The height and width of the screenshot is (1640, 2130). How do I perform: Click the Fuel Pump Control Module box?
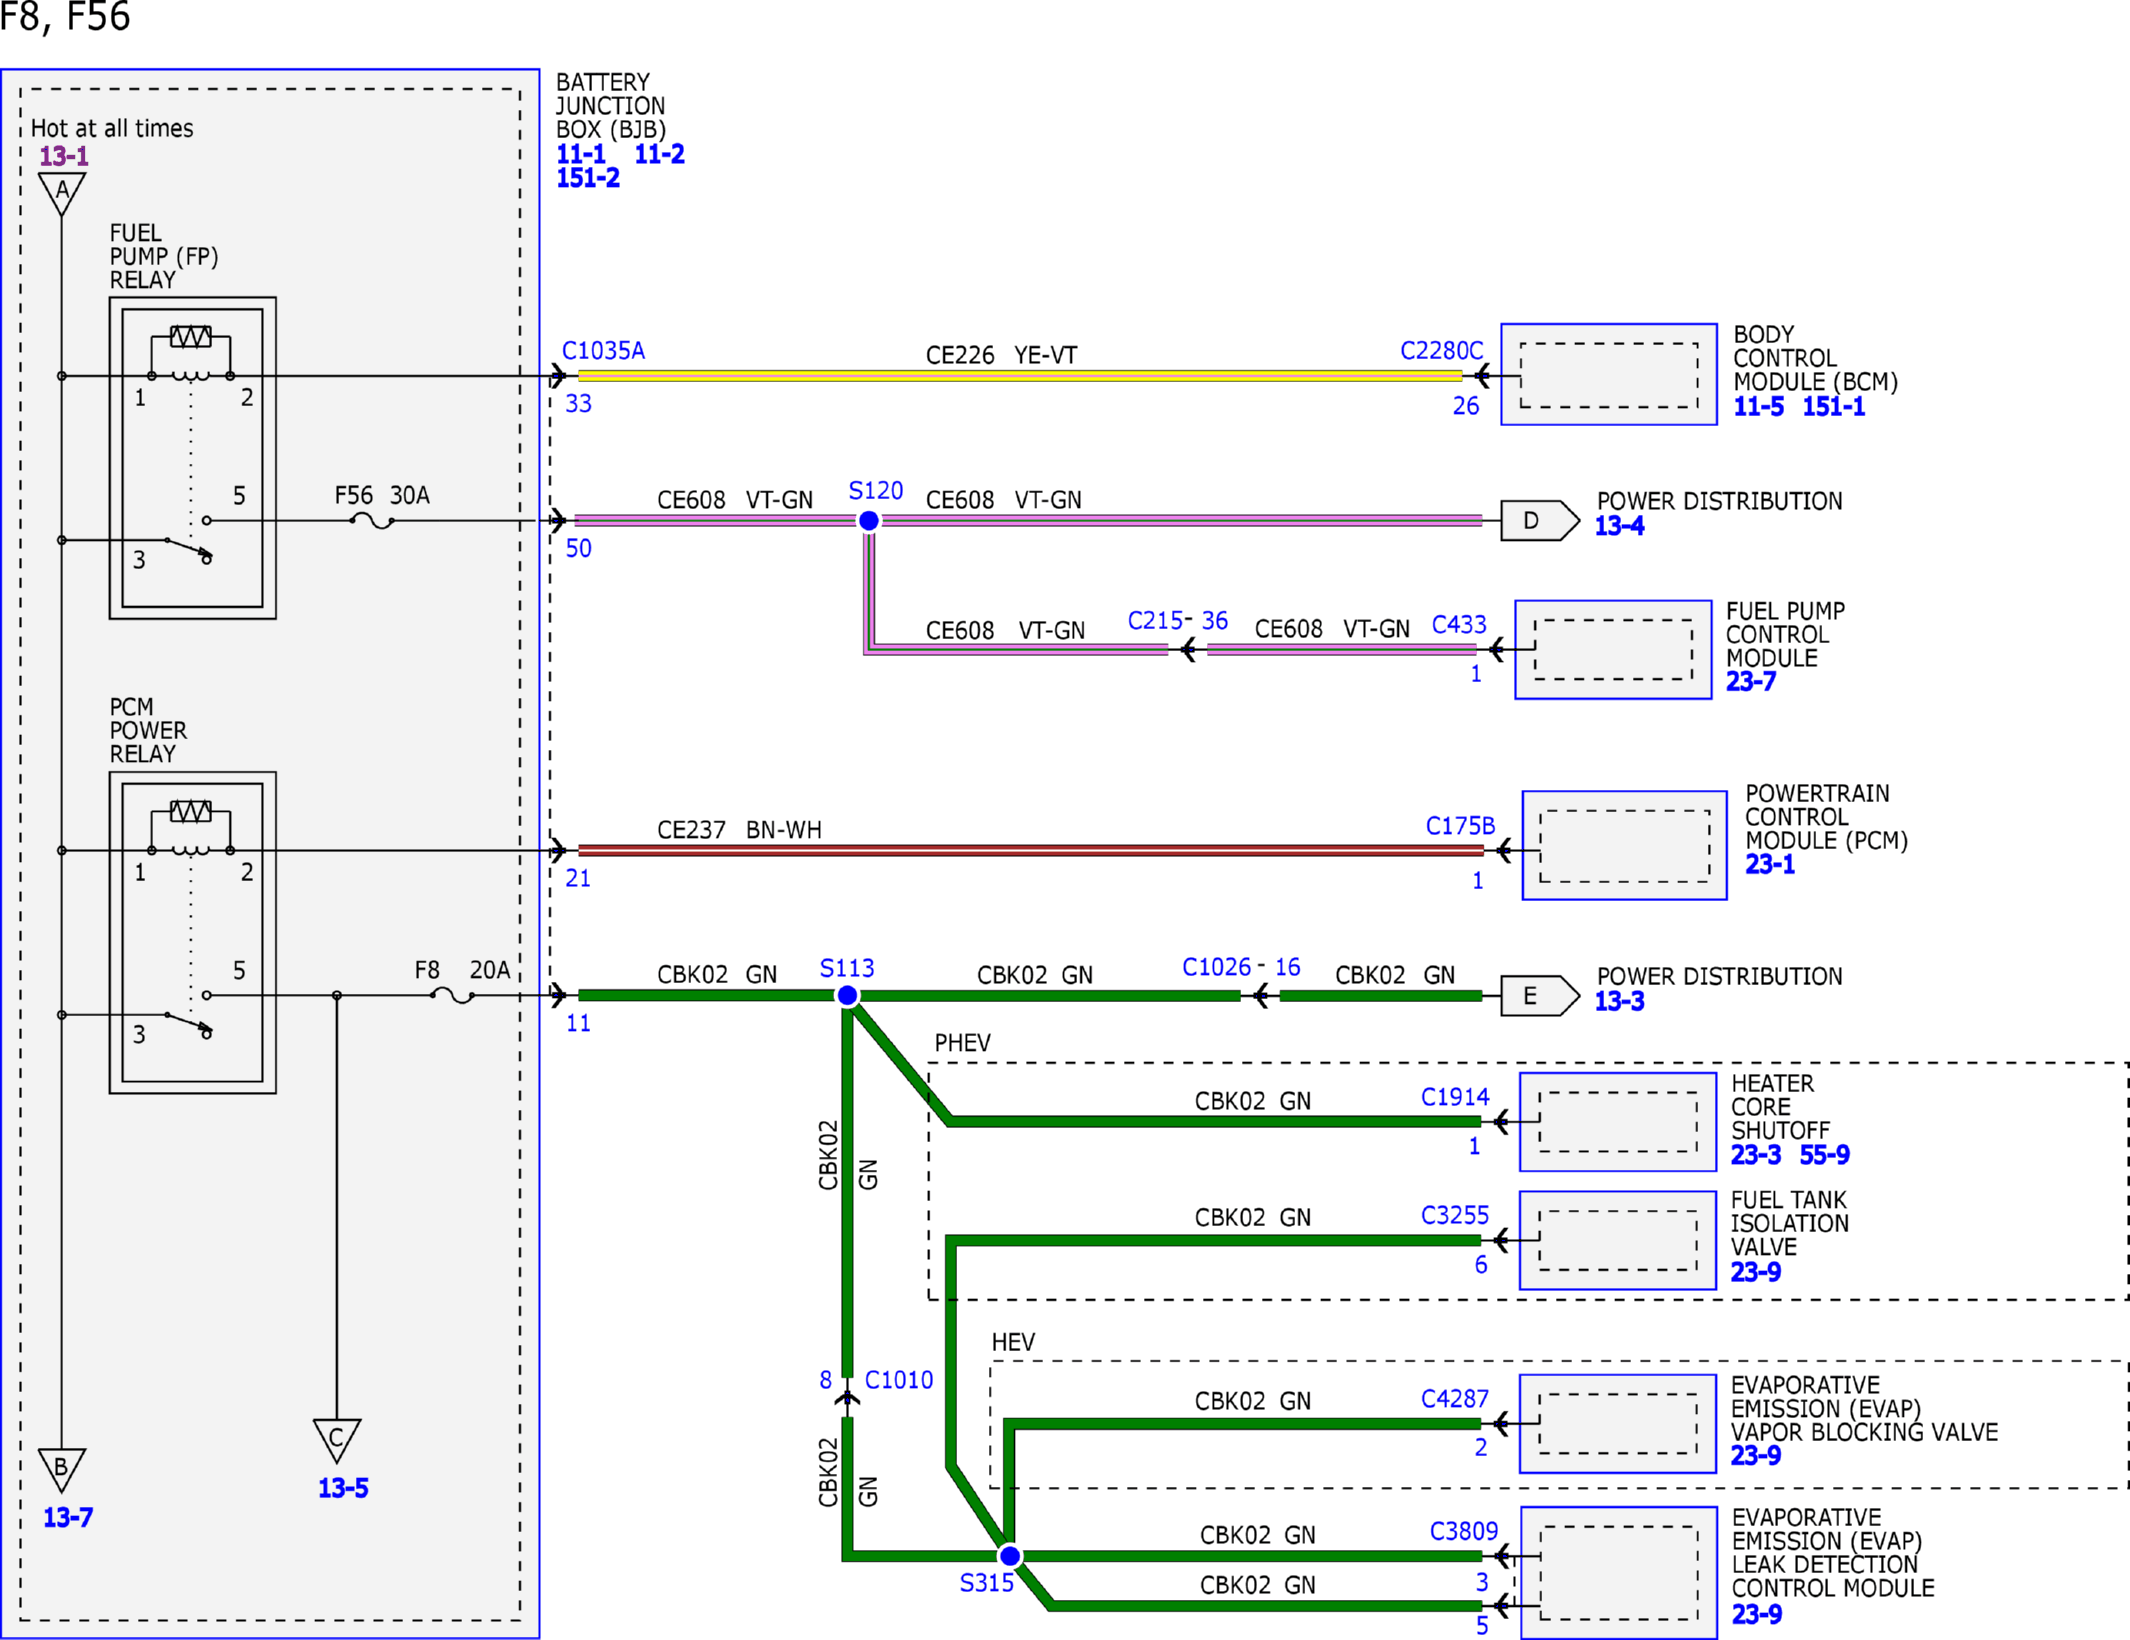coord(1614,650)
